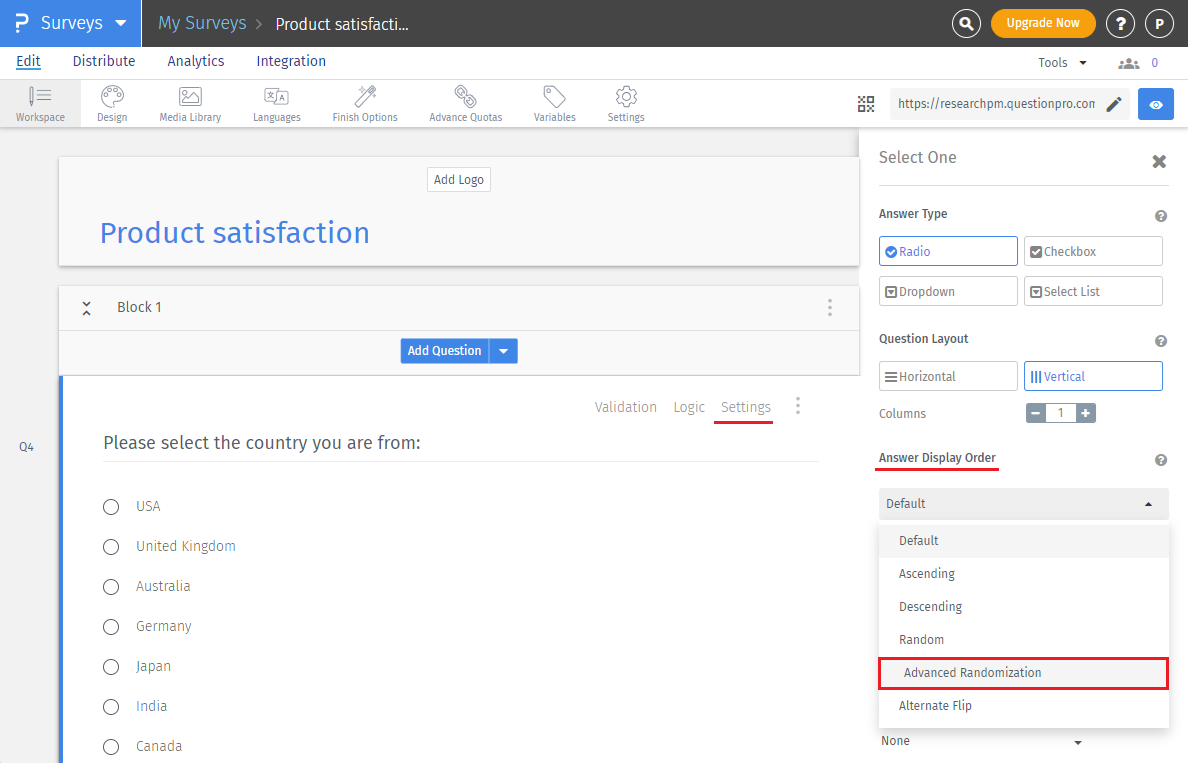Expand the Add Question dropdown arrow
1188x763 pixels.
point(504,351)
